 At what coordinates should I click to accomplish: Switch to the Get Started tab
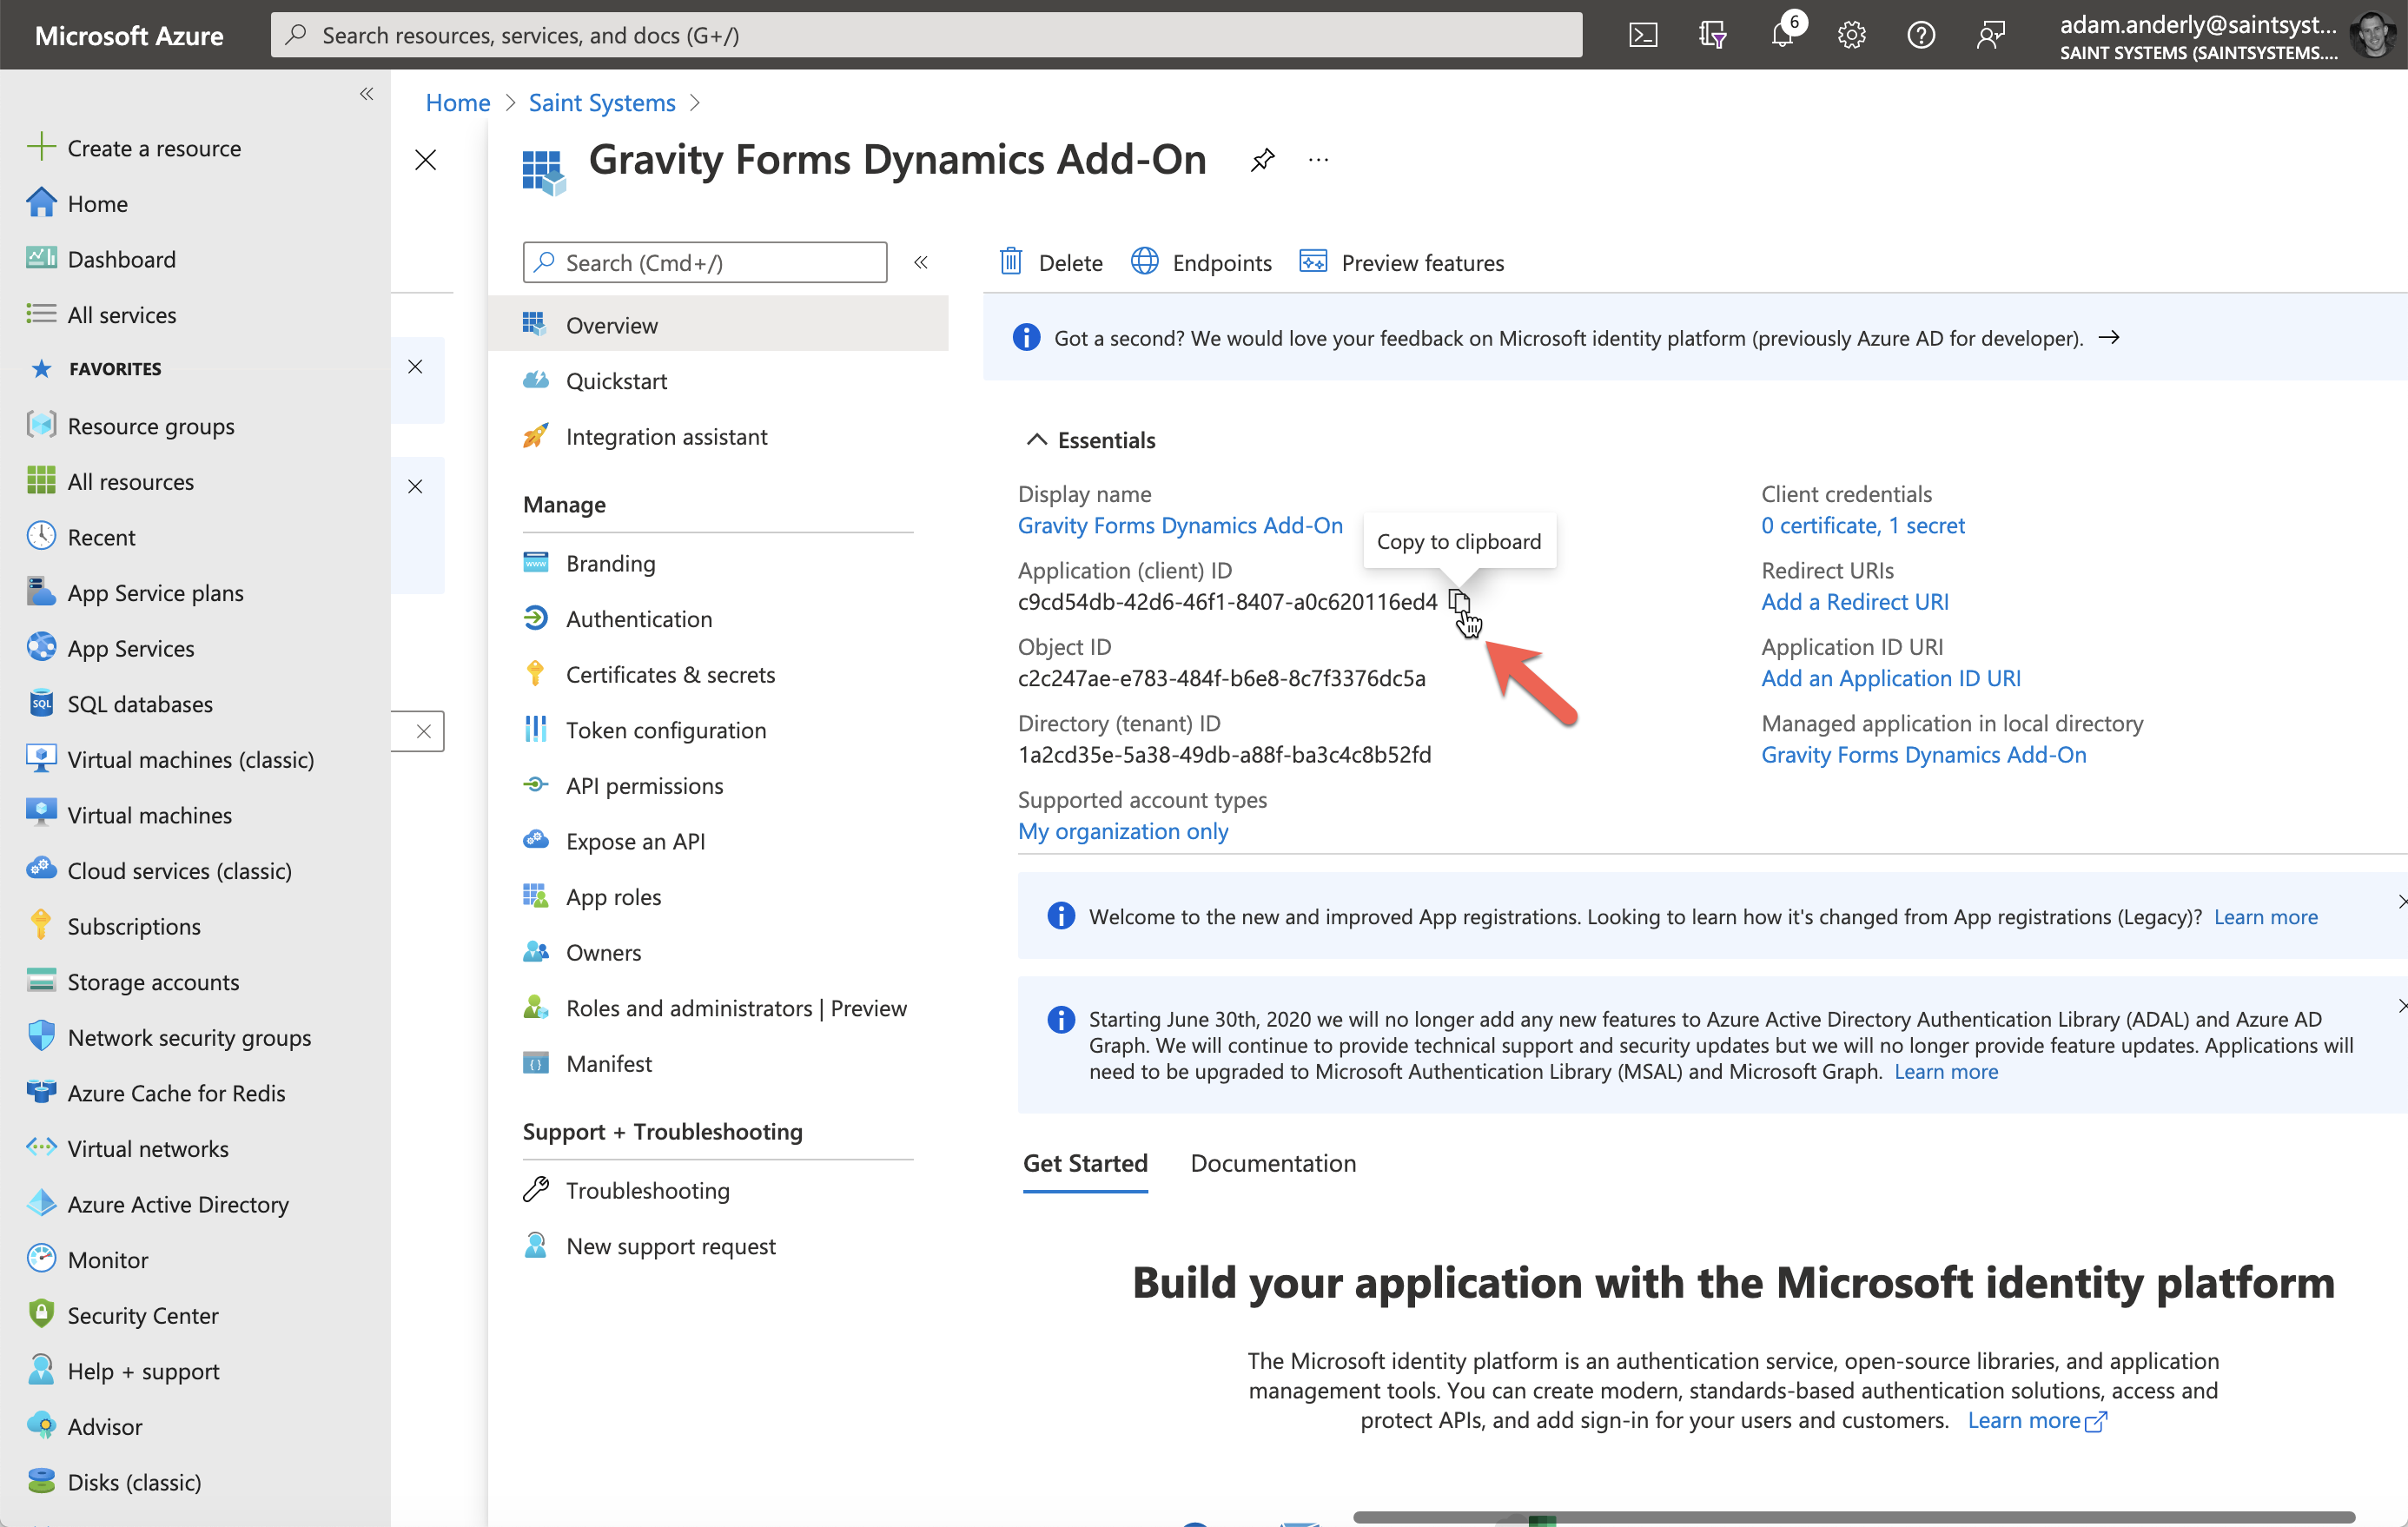click(x=1085, y=1163)
